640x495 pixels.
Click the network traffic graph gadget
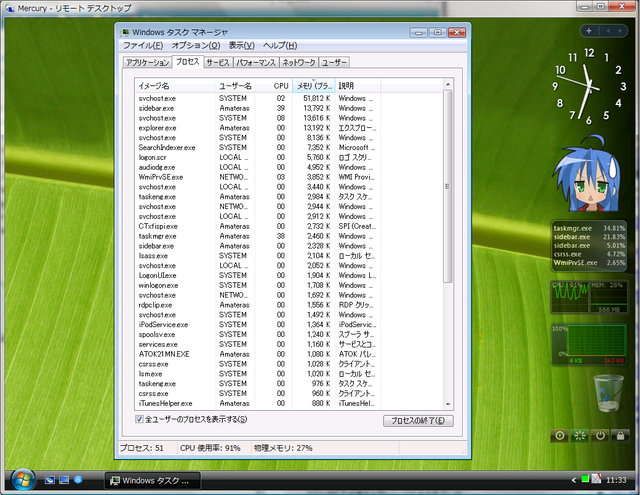point(589,344)
